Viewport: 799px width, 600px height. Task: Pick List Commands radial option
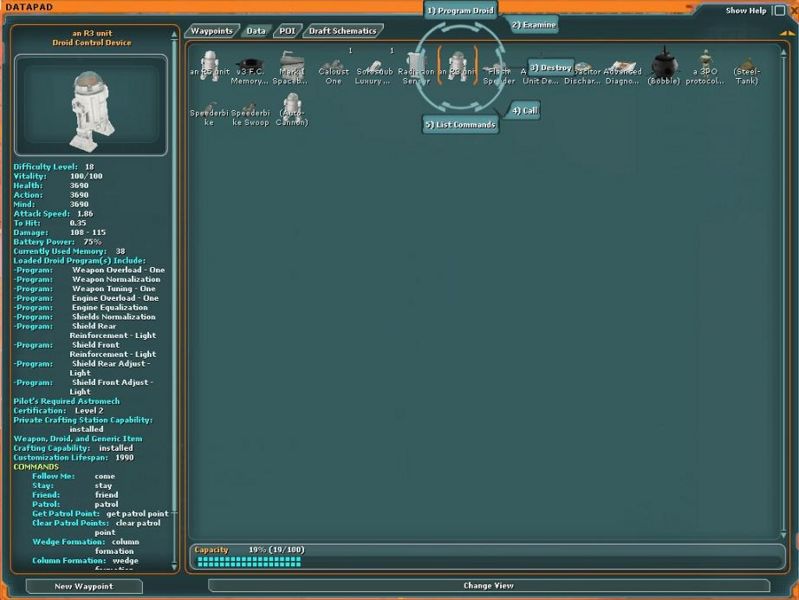pos(460,125)
